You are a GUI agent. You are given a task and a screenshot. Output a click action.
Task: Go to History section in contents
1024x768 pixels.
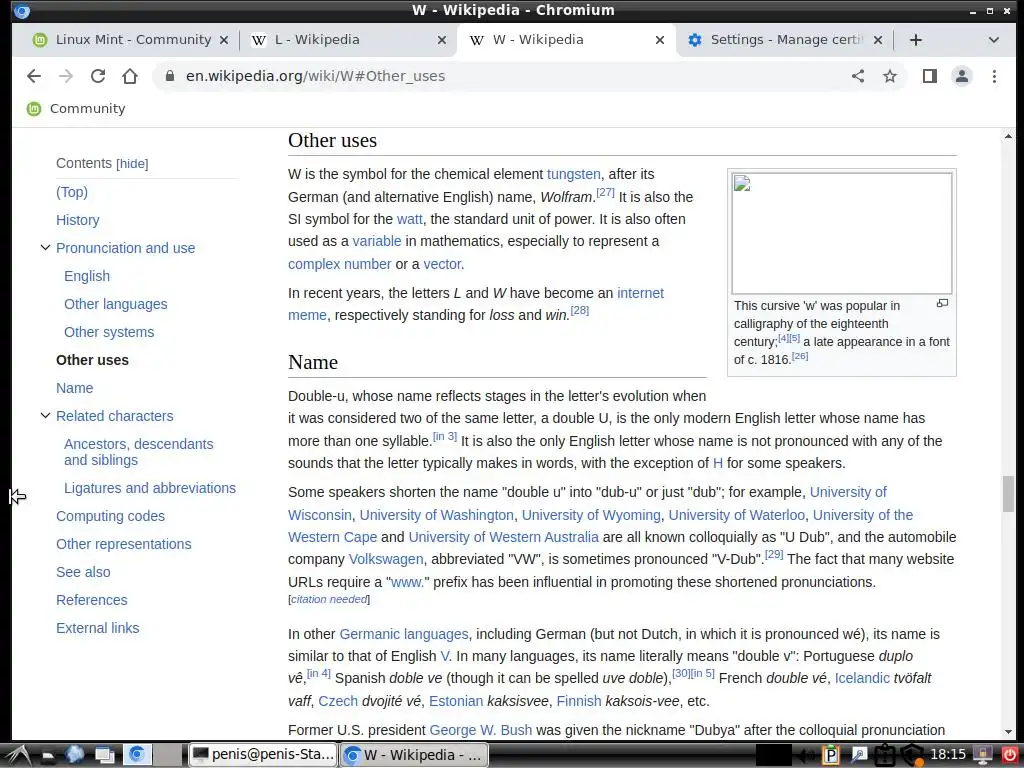pos(78,220)
